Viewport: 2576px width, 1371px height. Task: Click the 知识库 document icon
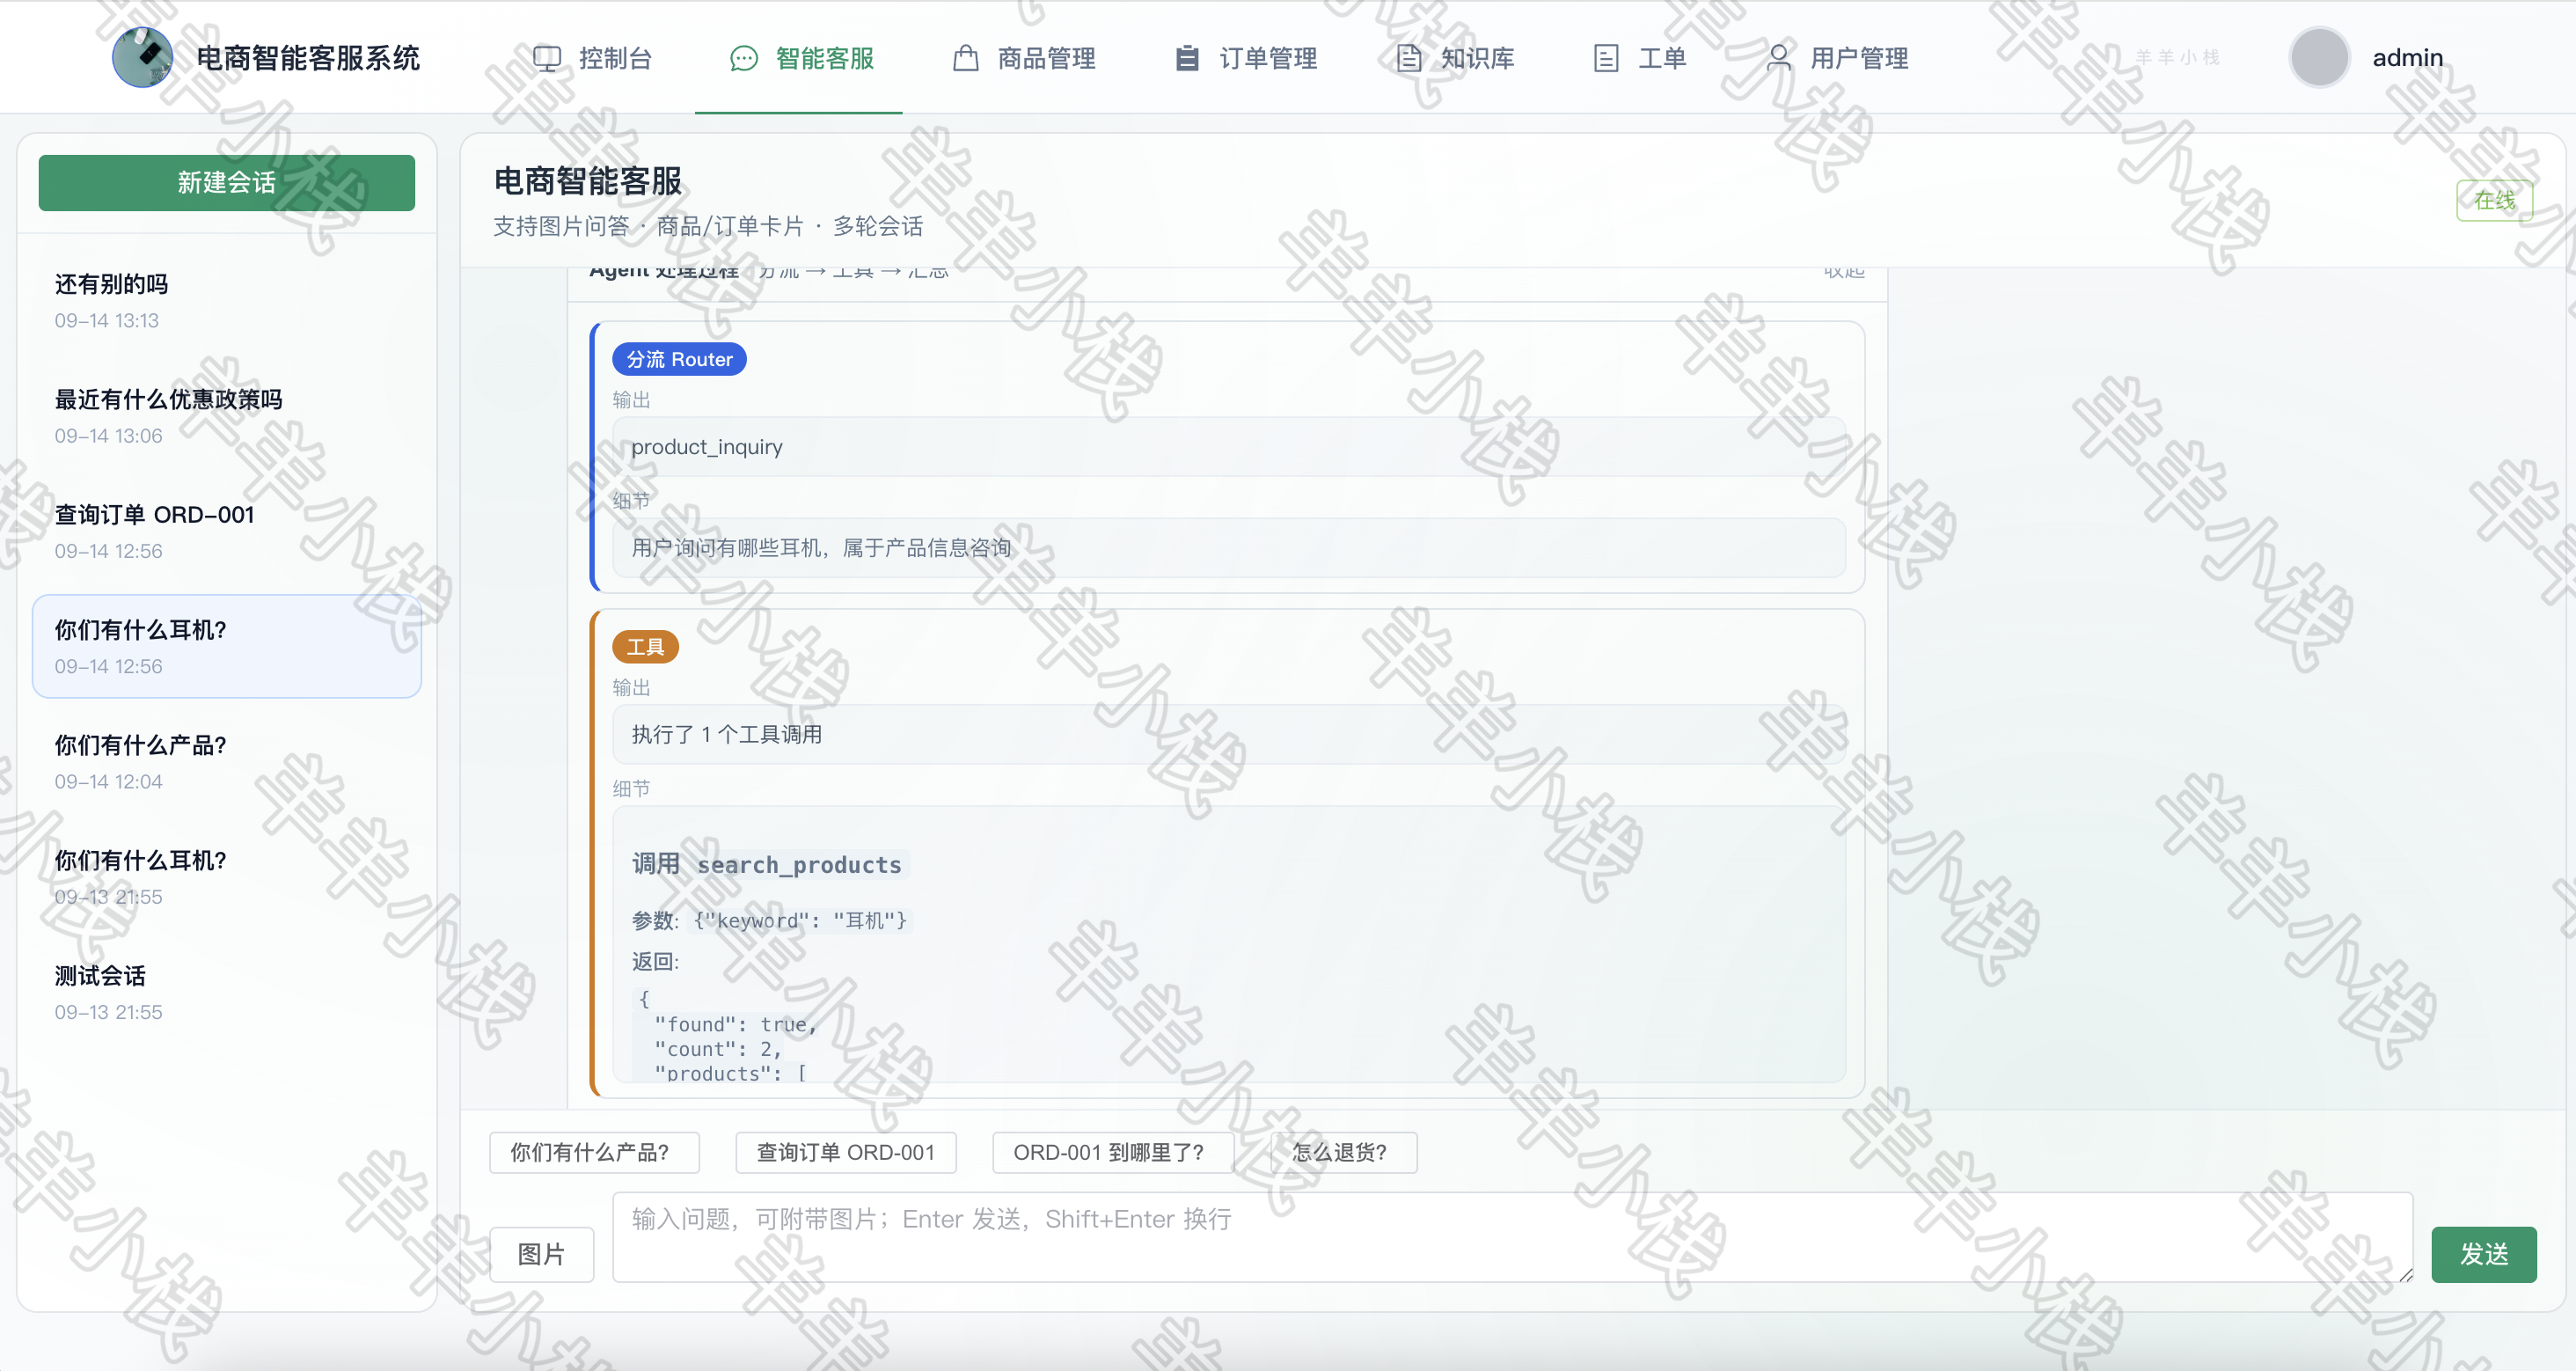tap(1408, 58)
